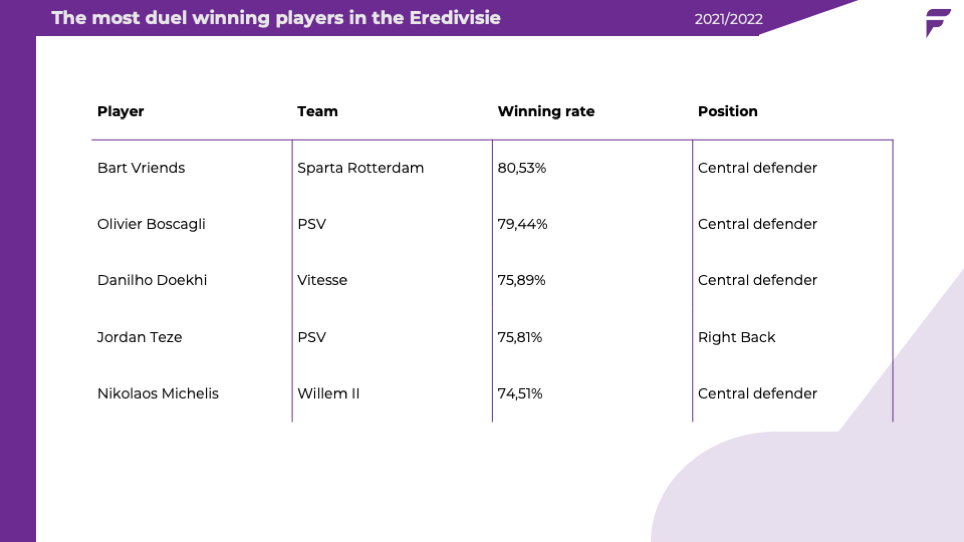Click the Position column header
The width and height of the screenshot is (964, 542).
point(727,111)
